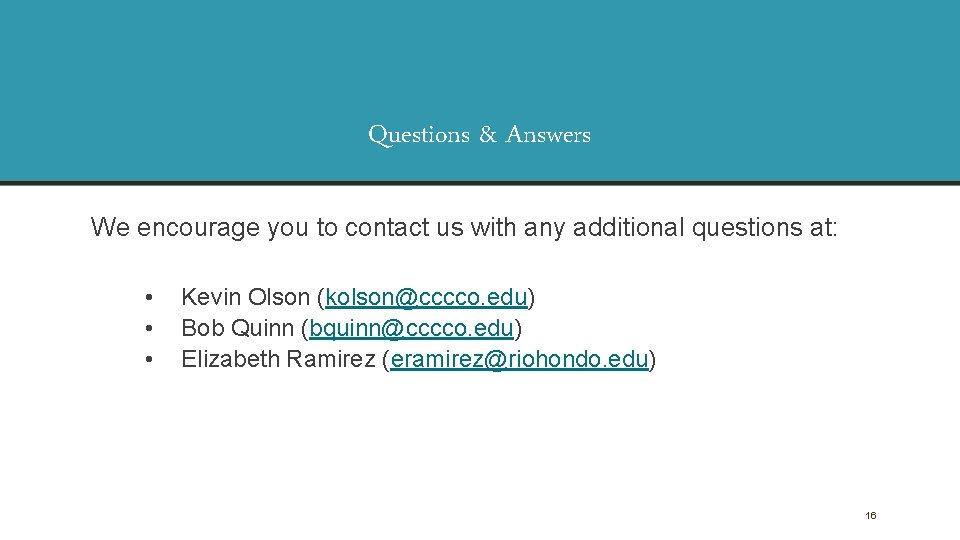Follow the eramirez@riohondo.edu email link
Viewport: 960px width, 540px height.
(x=519, y=359)
